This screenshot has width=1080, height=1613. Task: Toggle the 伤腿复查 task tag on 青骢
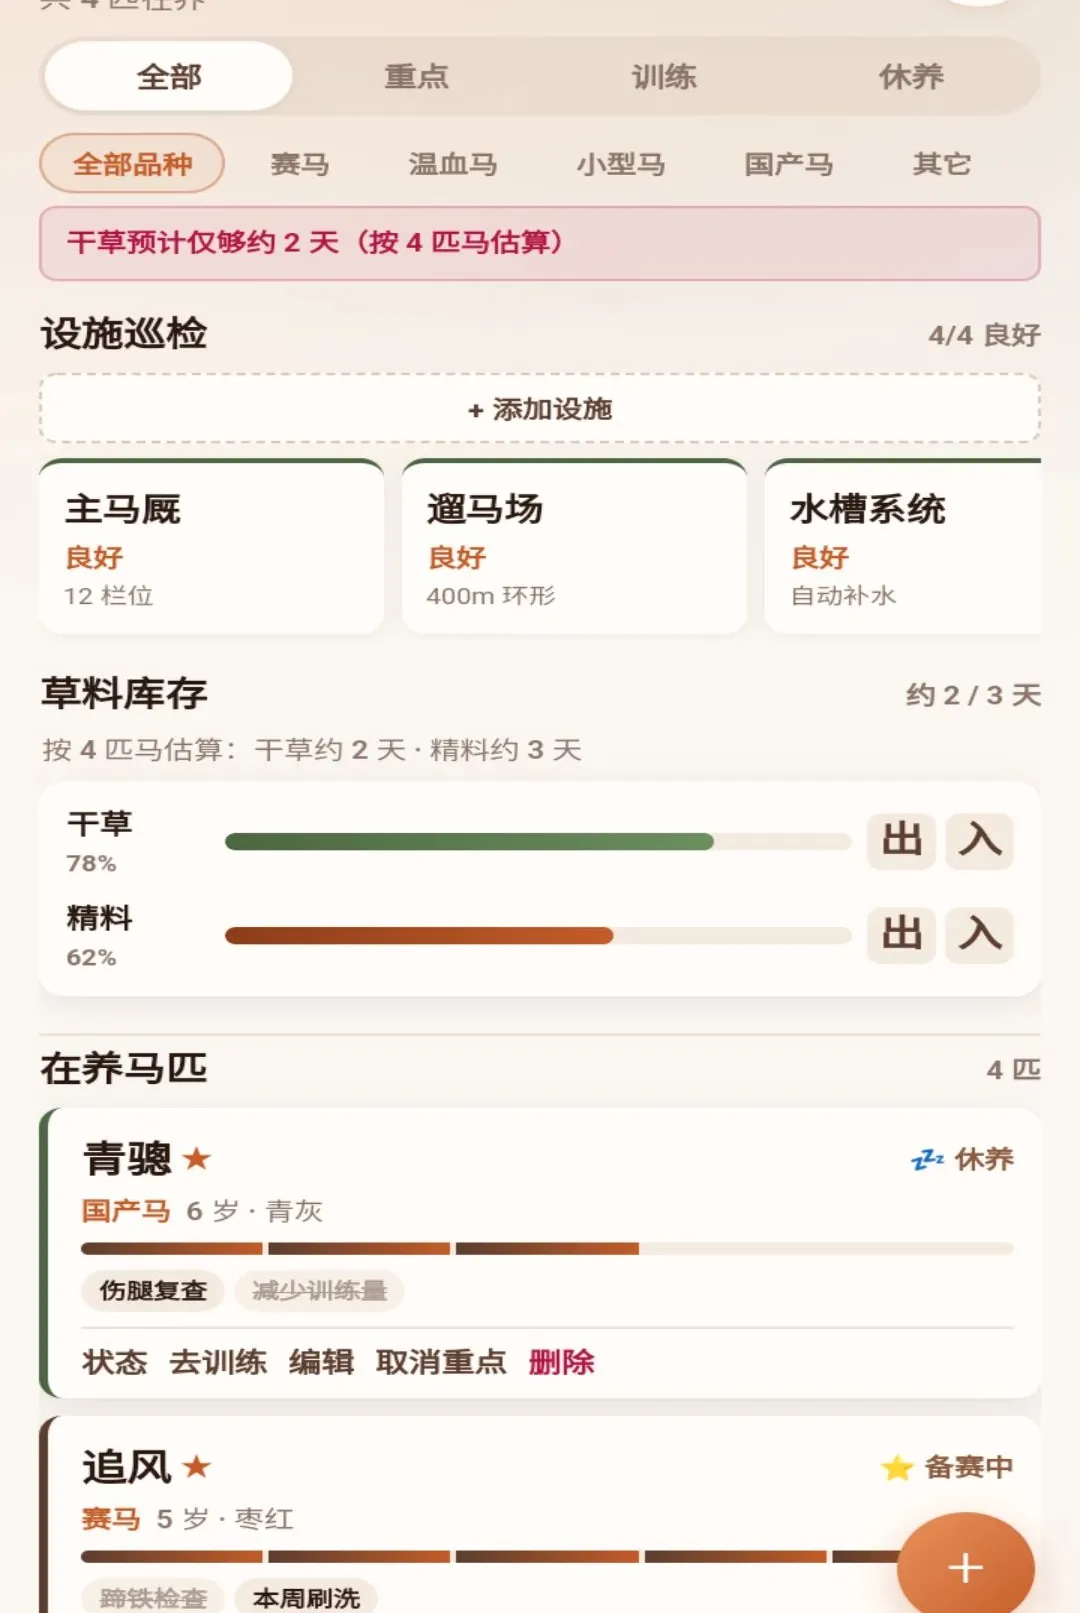(x=153, y=1290)
